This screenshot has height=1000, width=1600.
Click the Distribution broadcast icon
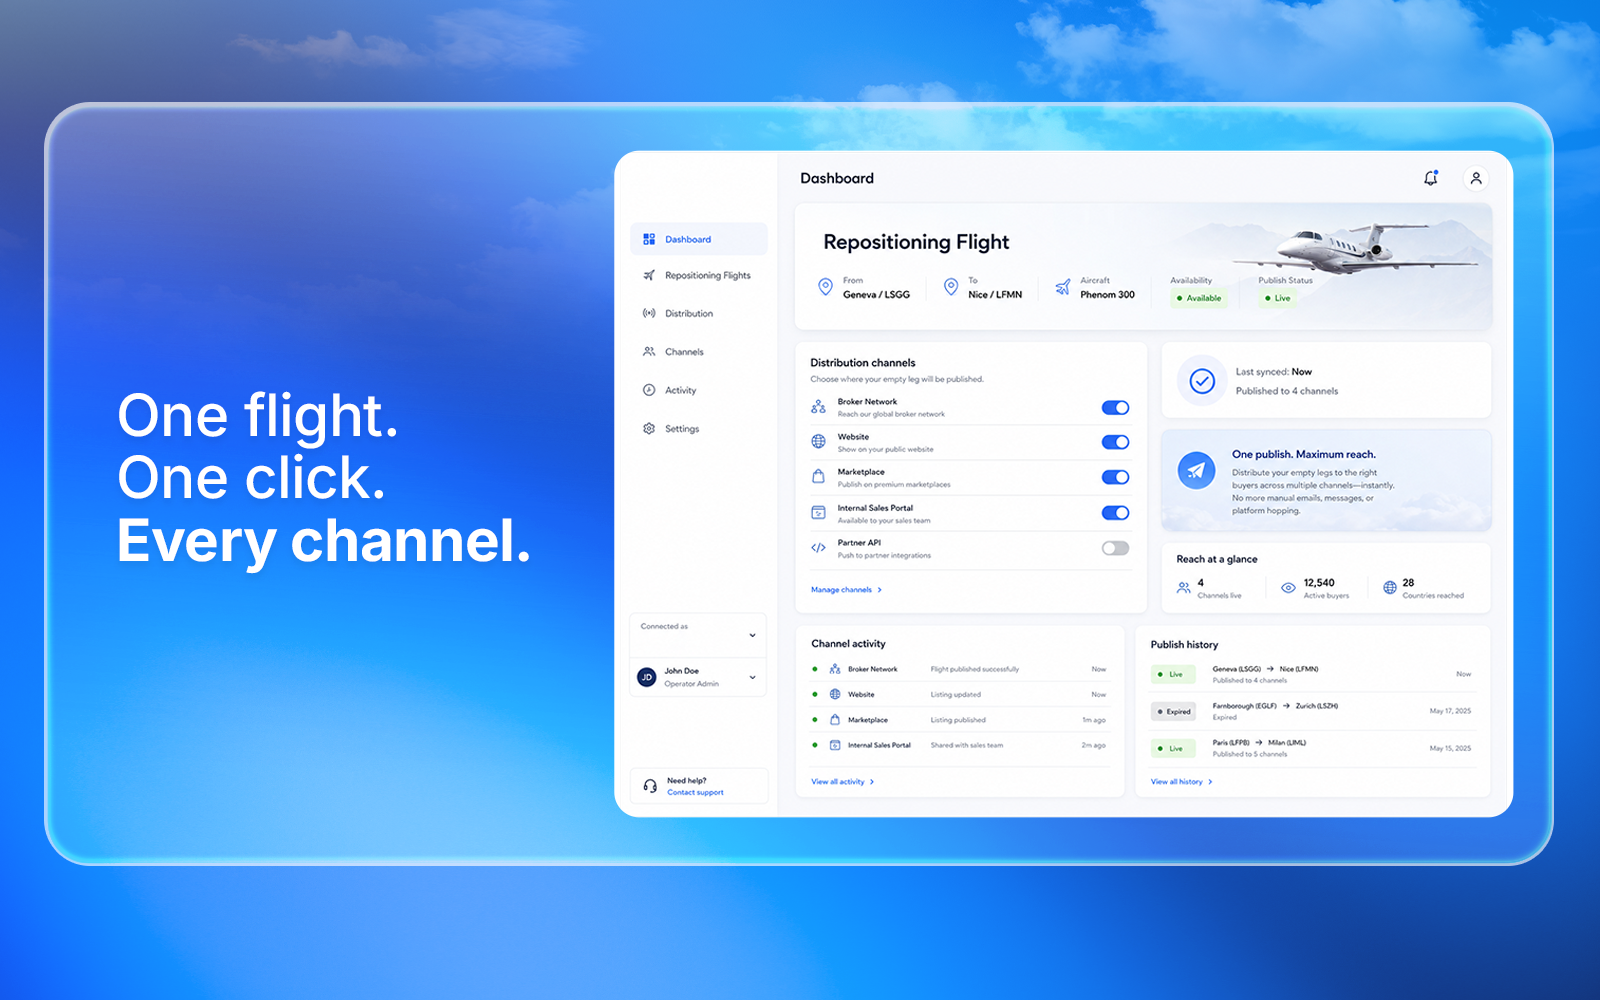[649, 313]
